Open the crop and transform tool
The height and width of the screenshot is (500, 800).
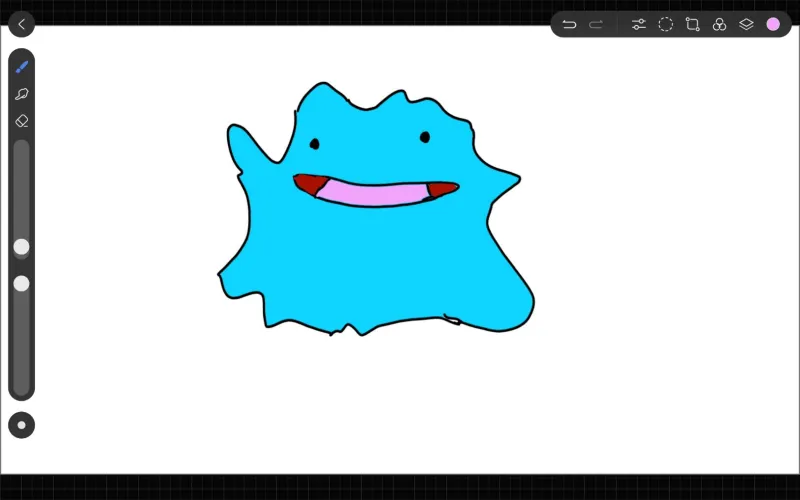tap(692, 24)
